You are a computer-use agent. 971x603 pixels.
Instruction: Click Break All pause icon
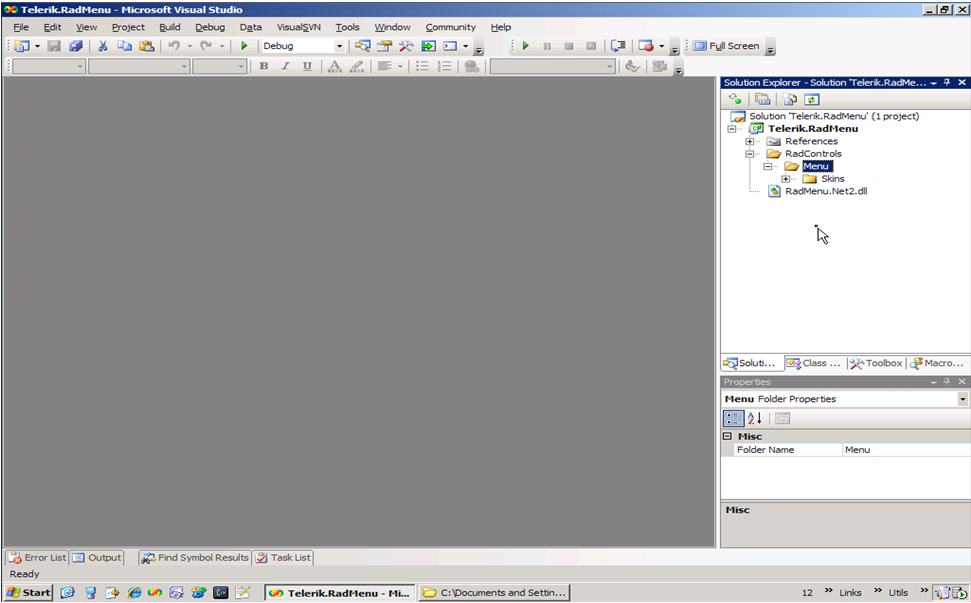click(547, 46)
